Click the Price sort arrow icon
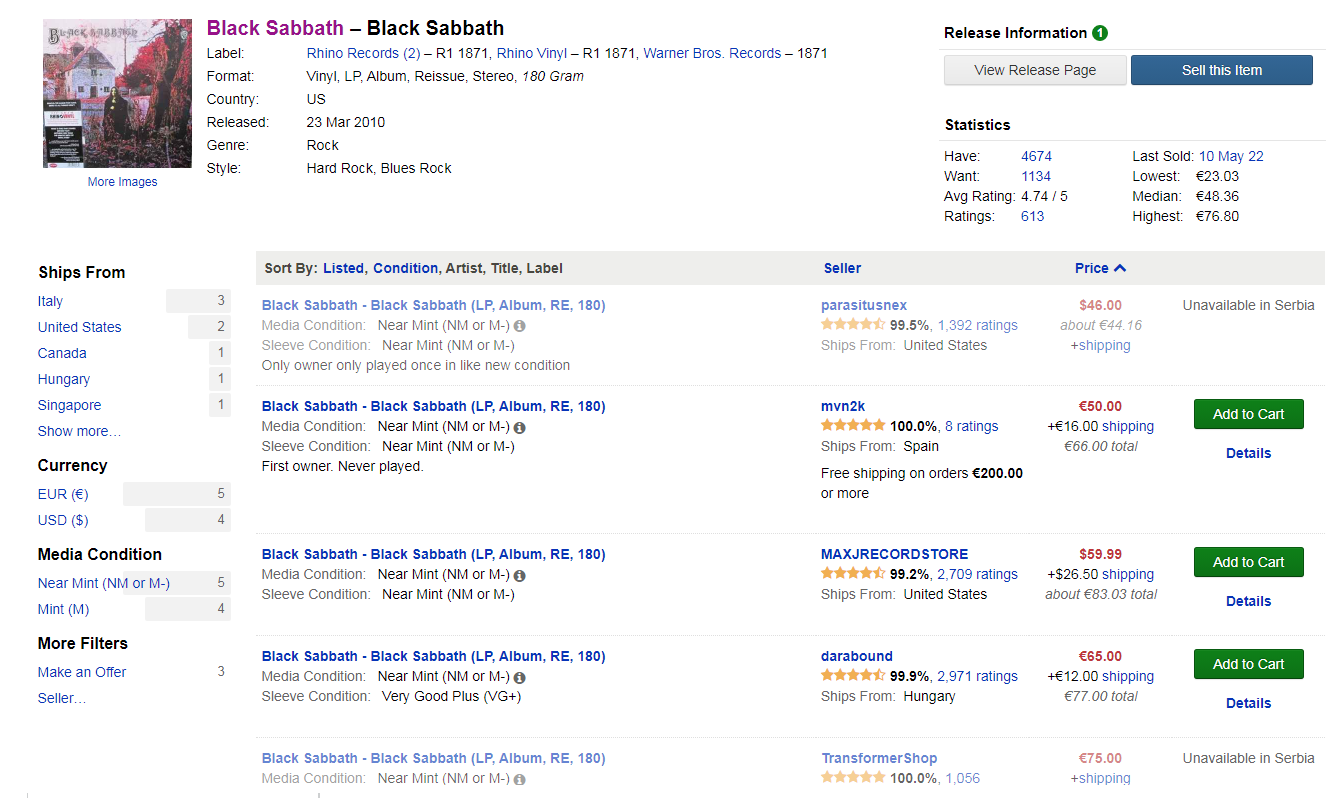Image resolution: width=1343 pixels, height=798 pixels. pyautogui.click(x=1120, y=268)
